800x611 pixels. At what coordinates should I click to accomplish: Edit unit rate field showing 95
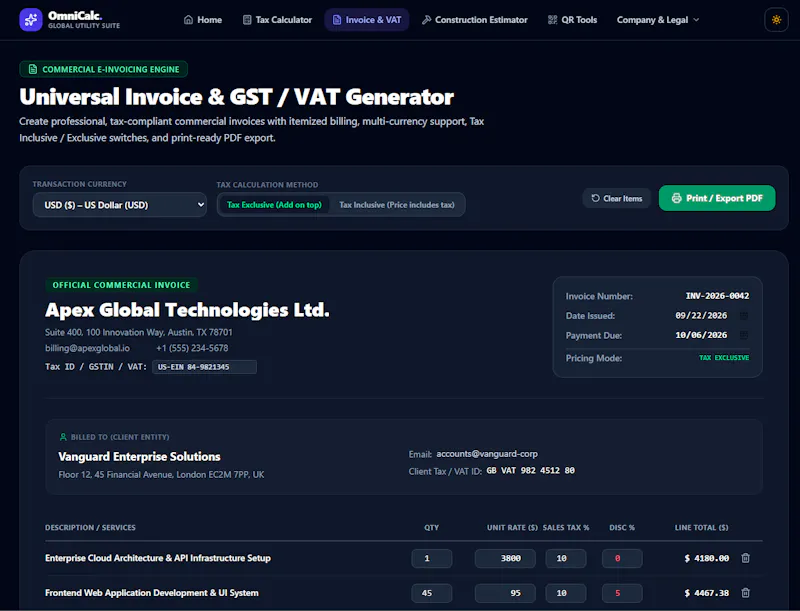[x=505, y=593]
